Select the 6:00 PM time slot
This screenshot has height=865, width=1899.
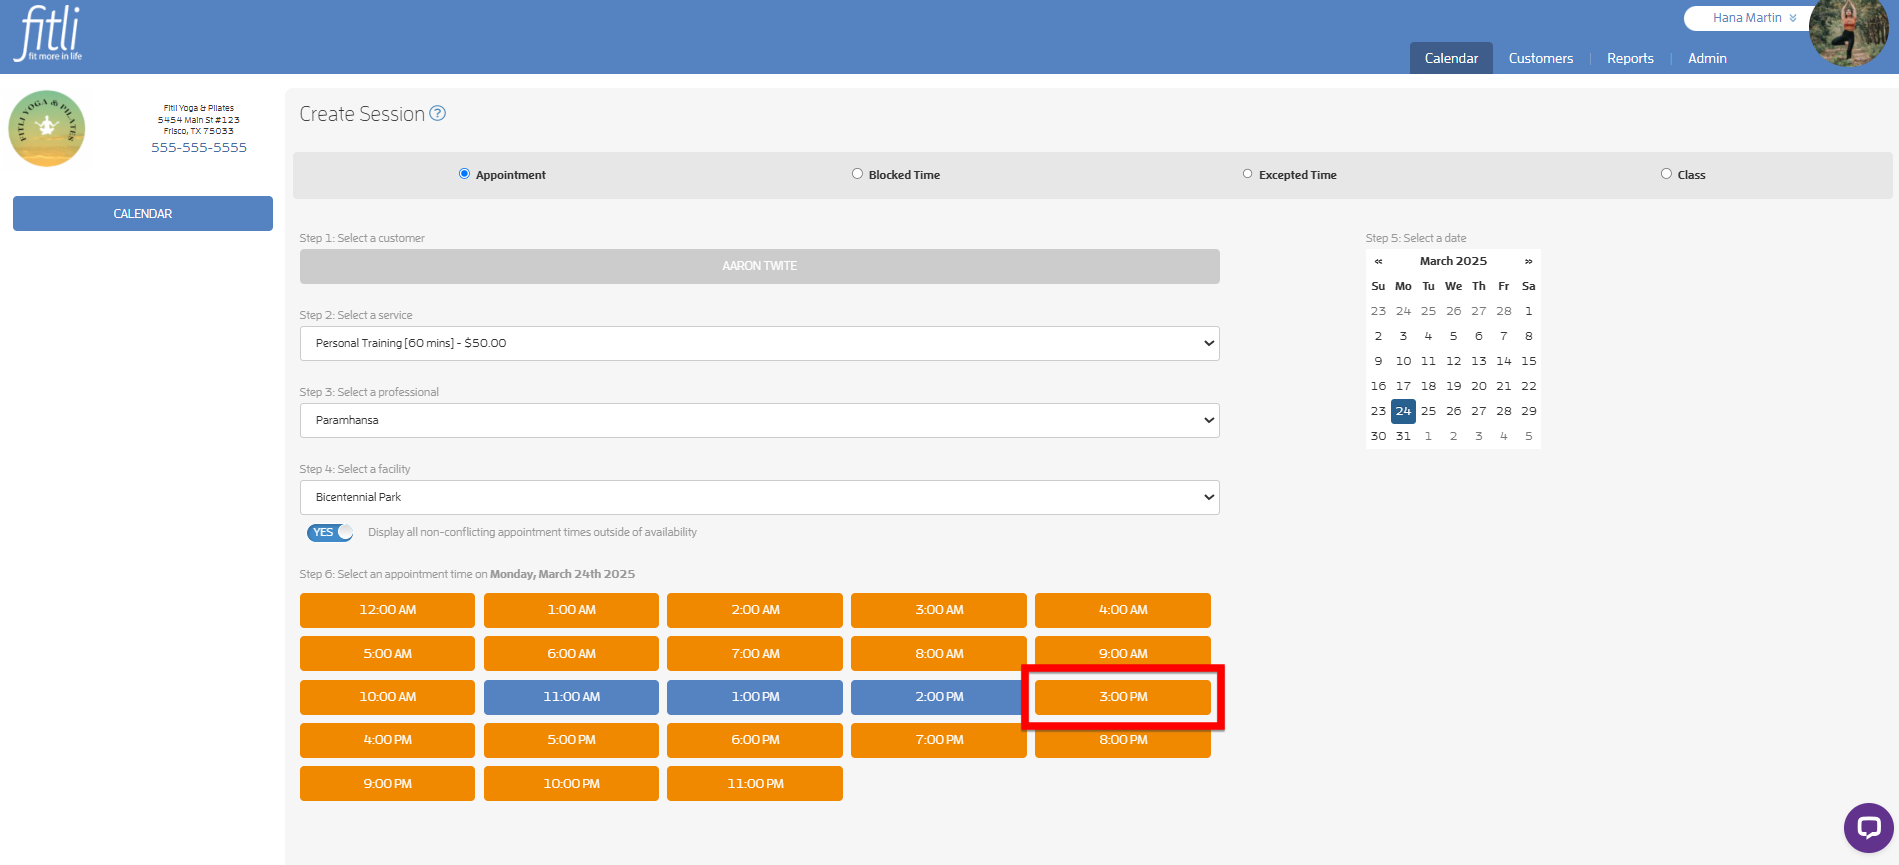coord(755,740)
